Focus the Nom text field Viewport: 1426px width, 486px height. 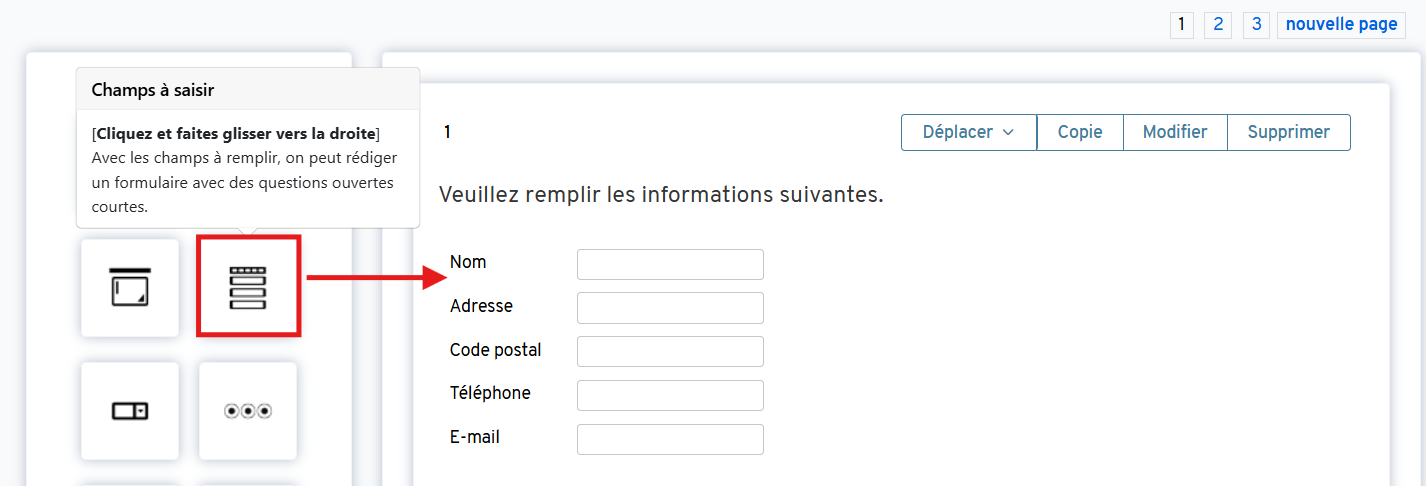point(670,264)
